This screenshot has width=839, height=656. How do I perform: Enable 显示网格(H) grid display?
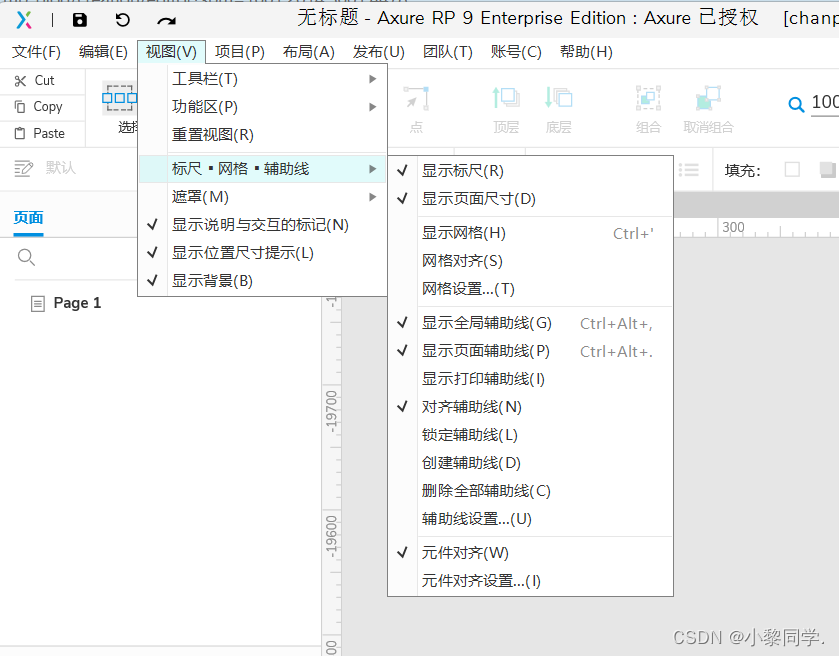pyautogui.click(x=530, y=233)
